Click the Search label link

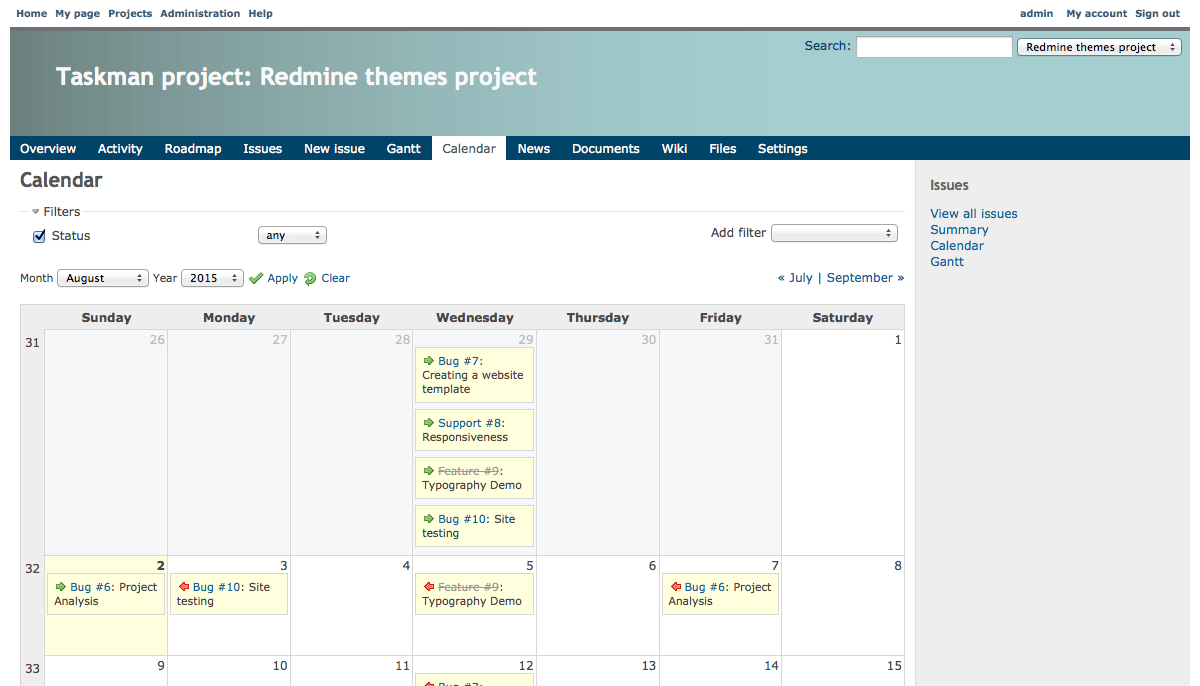pos(826,45)
